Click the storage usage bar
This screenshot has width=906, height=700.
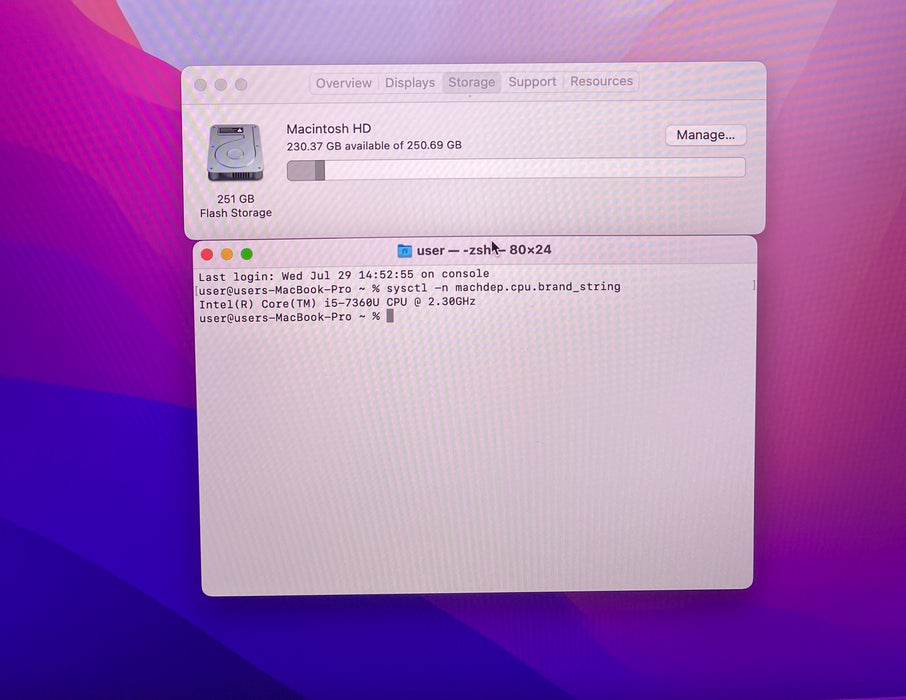tap(516, 169)
